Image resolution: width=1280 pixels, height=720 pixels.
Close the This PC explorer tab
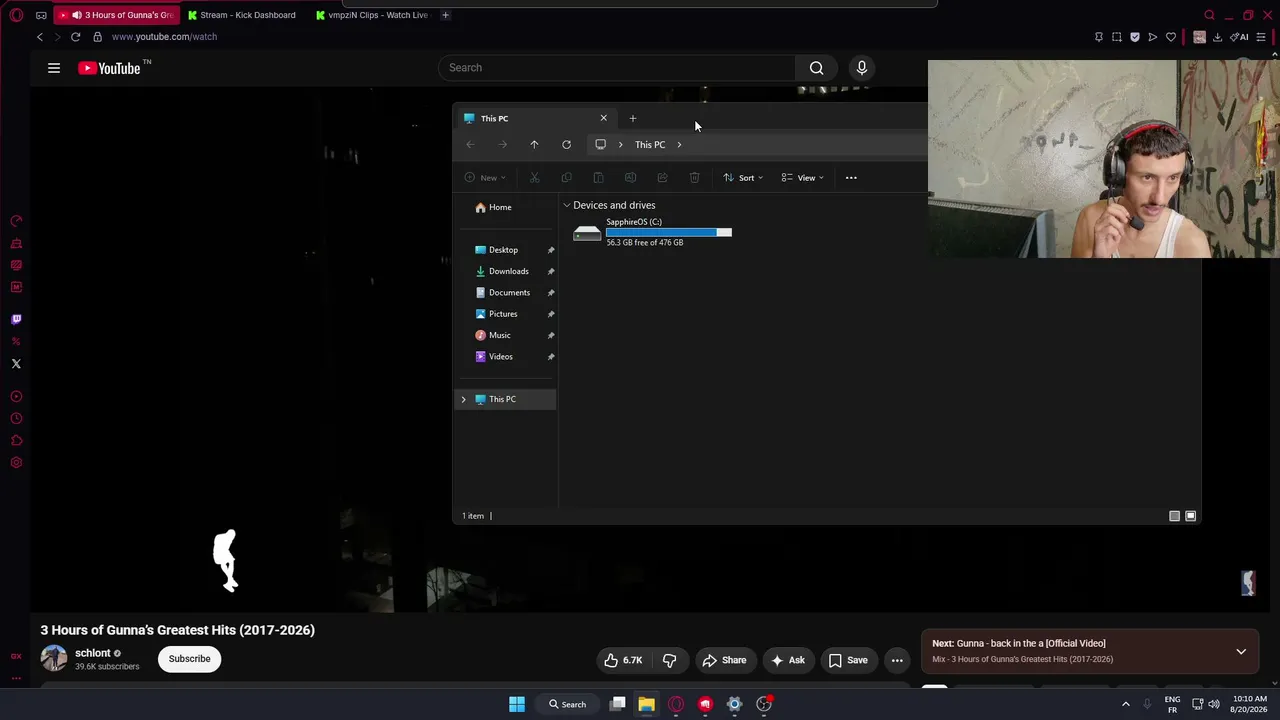pos(603,118)
